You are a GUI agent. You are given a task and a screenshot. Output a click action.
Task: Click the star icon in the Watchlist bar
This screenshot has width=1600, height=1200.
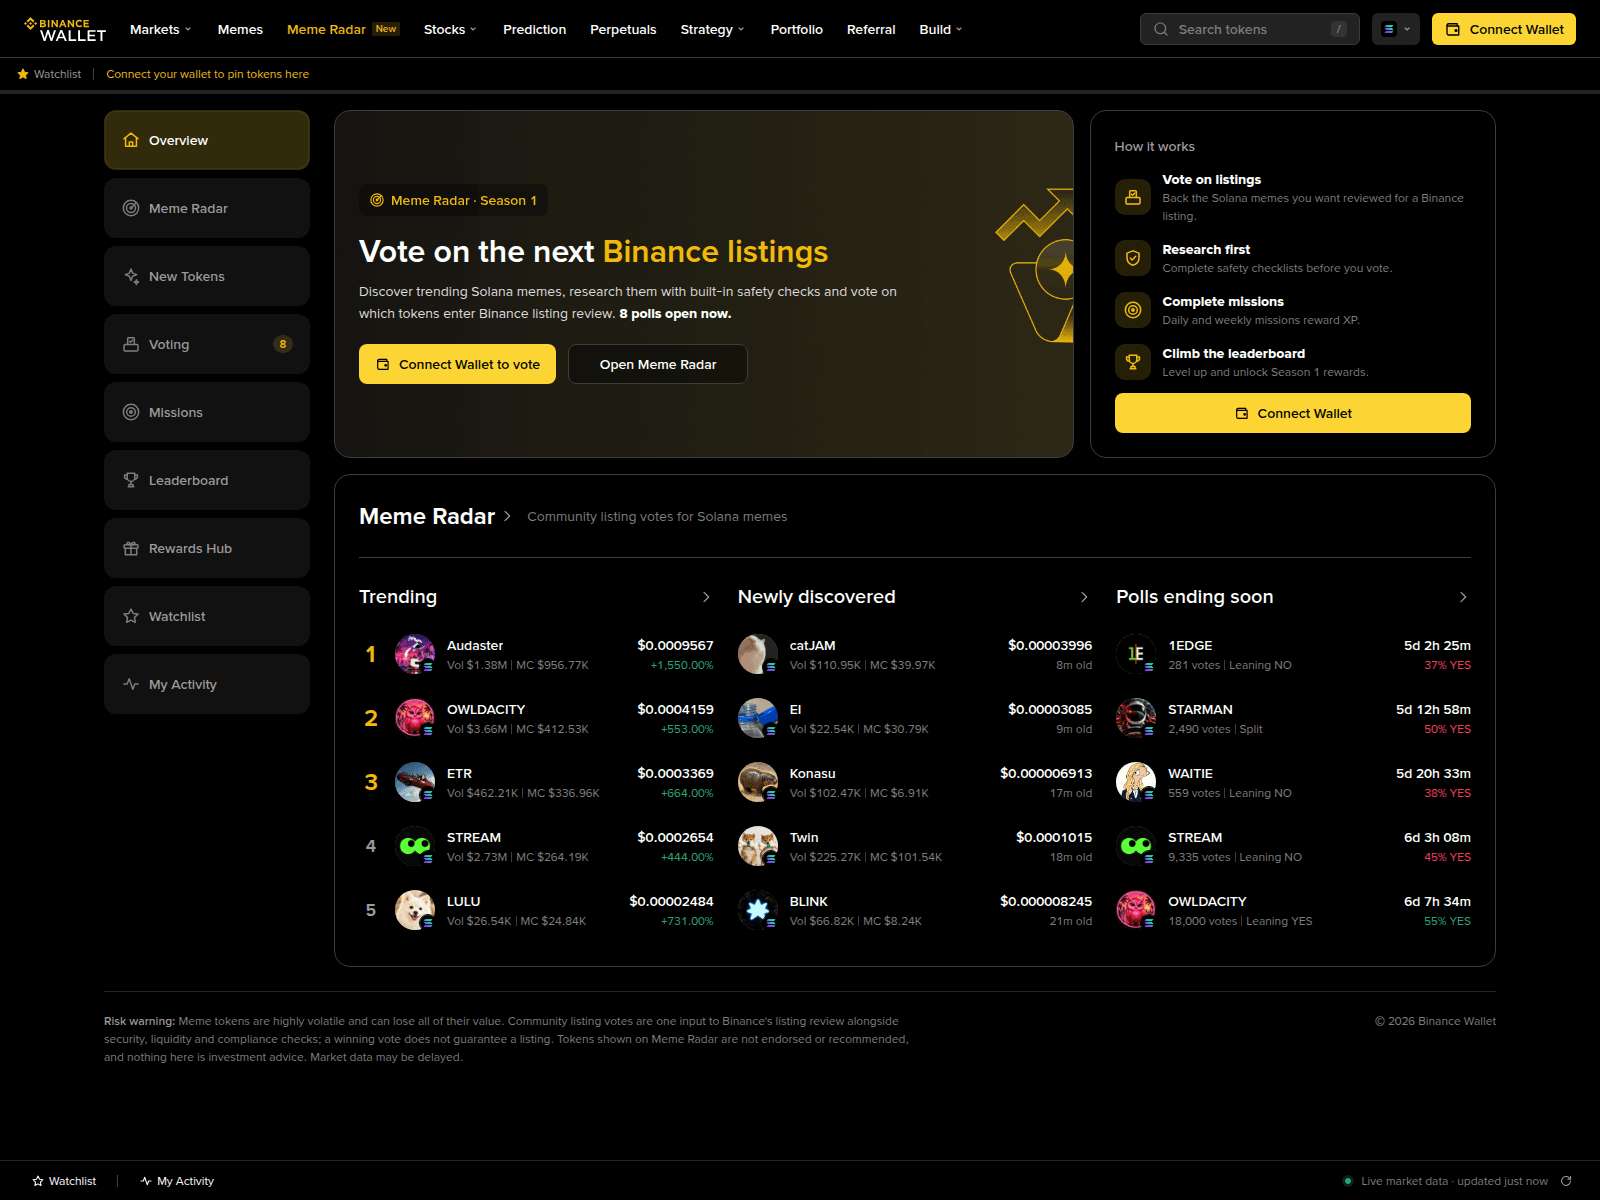point(23,74)
